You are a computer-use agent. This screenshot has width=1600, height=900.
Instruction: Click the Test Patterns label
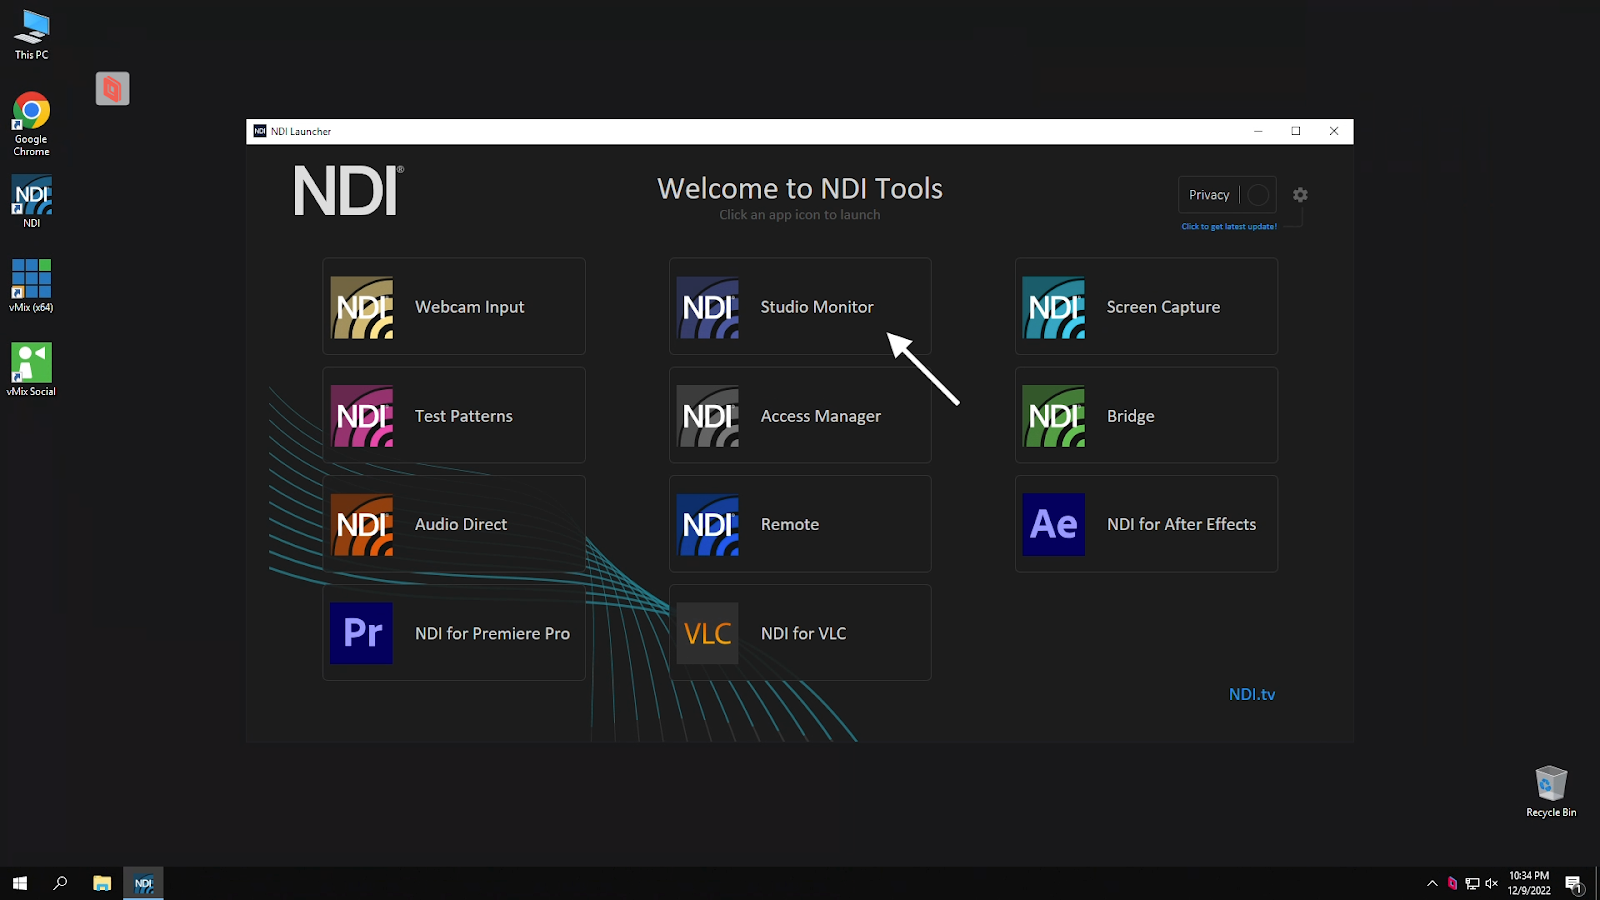point(464,416)
